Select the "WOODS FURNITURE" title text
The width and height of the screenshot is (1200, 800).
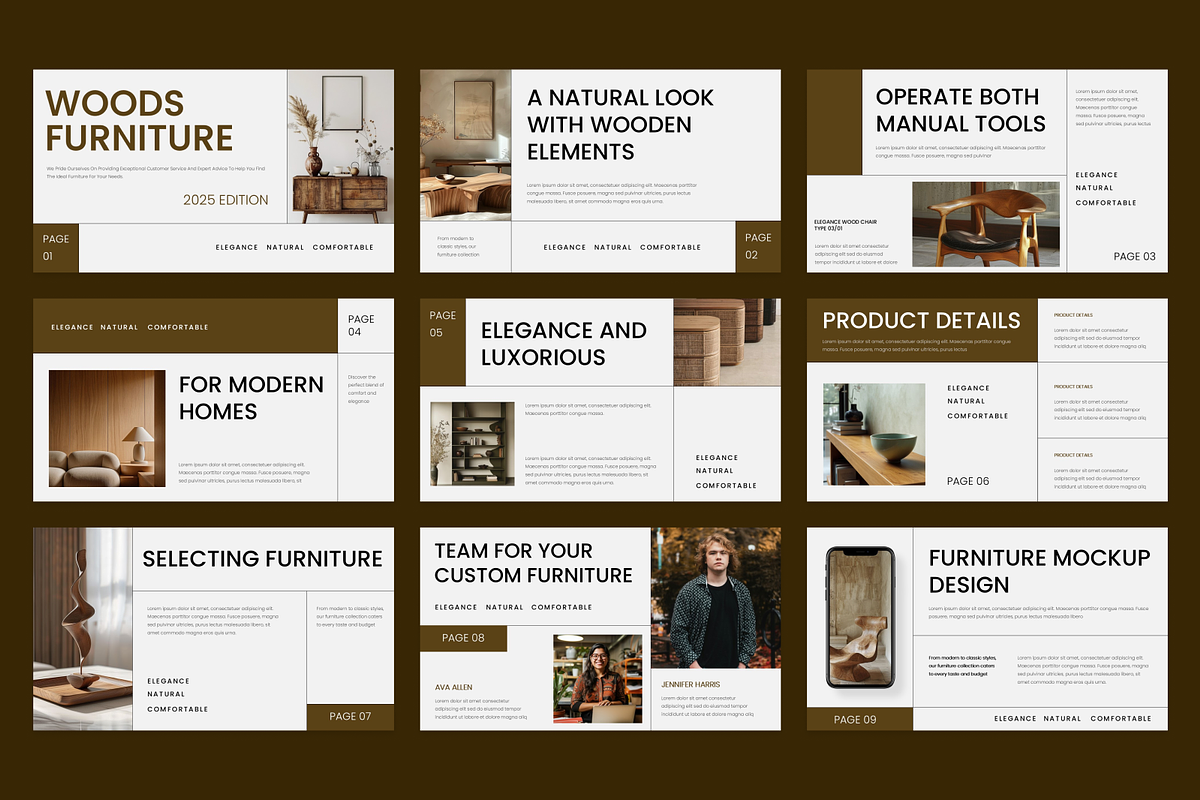[139, 120]
